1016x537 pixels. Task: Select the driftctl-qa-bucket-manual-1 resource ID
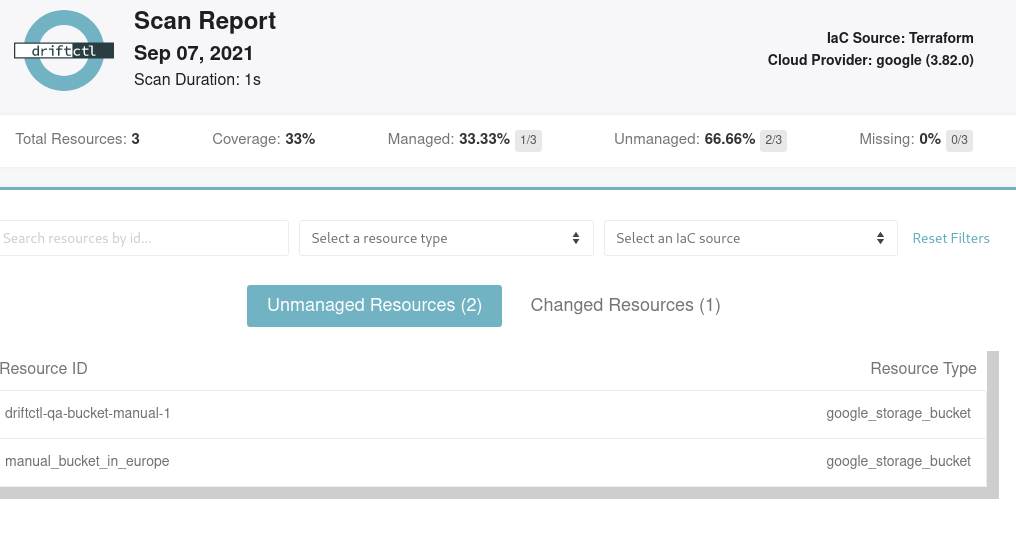tap(87, 413)
